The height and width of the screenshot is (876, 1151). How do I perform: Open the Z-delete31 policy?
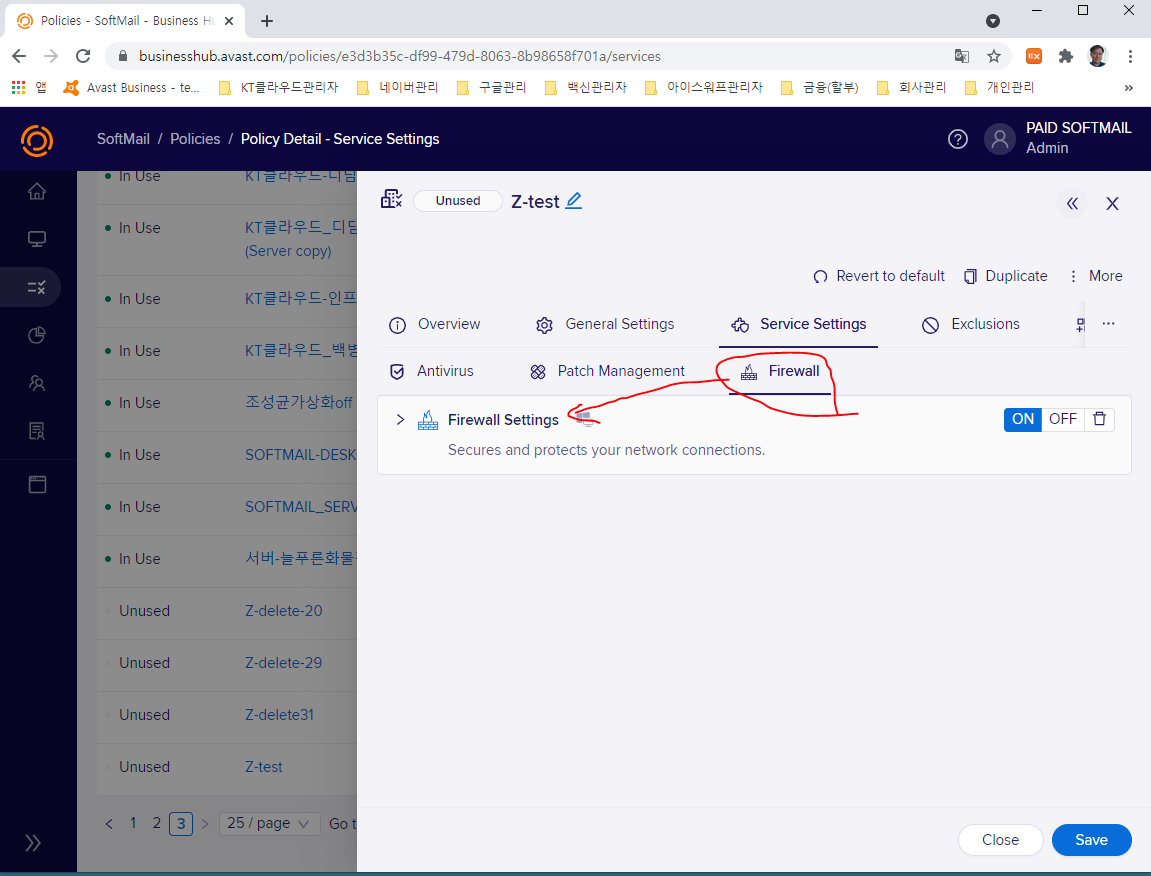tap(279, 715)
